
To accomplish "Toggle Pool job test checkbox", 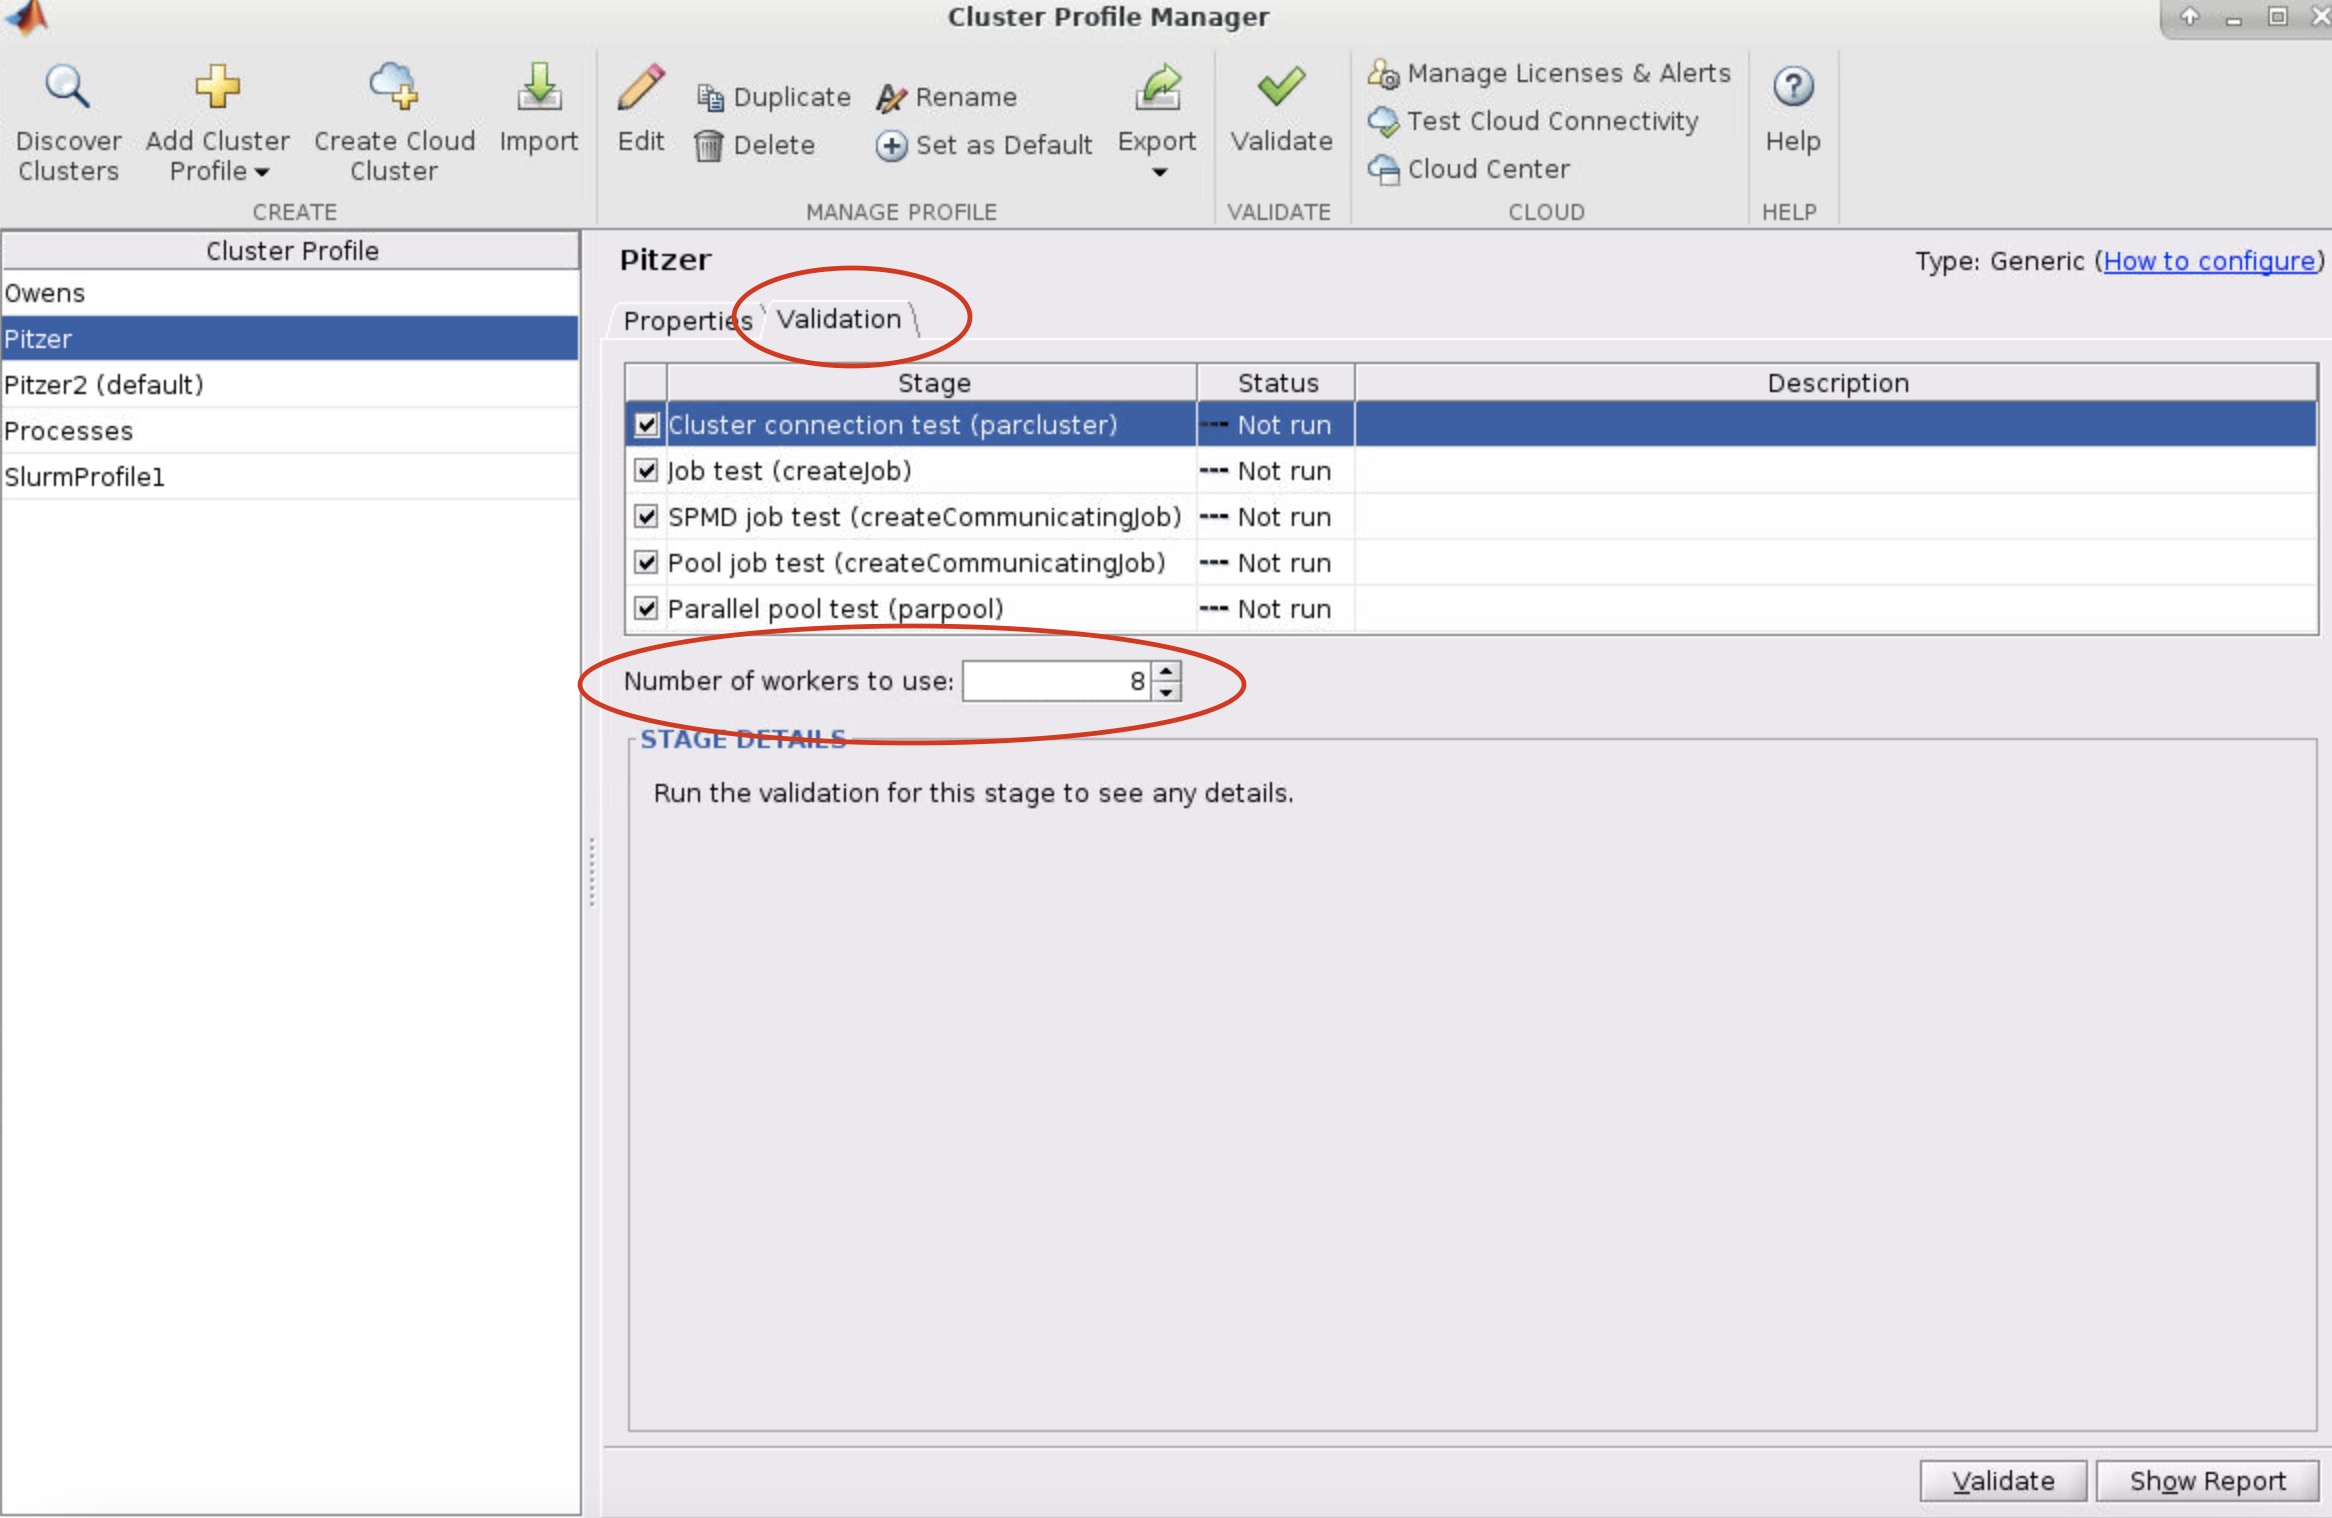I will pyautogui.click(x=646, y=563).
